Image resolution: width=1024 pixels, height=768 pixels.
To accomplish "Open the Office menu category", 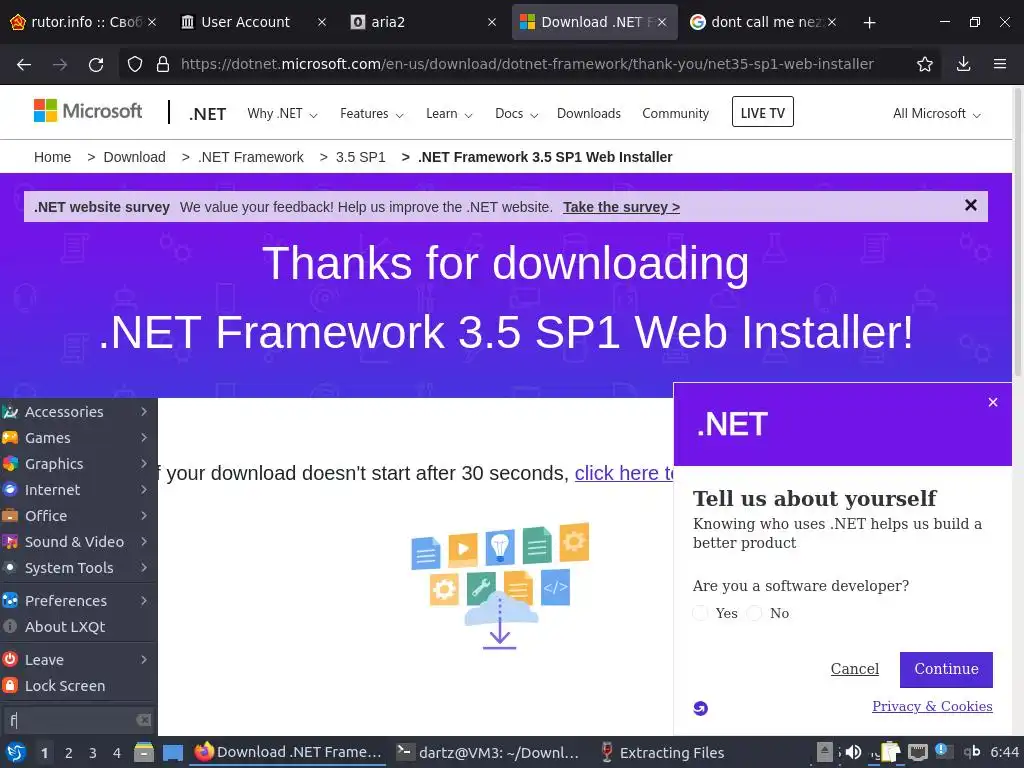I will coord(77,516).
